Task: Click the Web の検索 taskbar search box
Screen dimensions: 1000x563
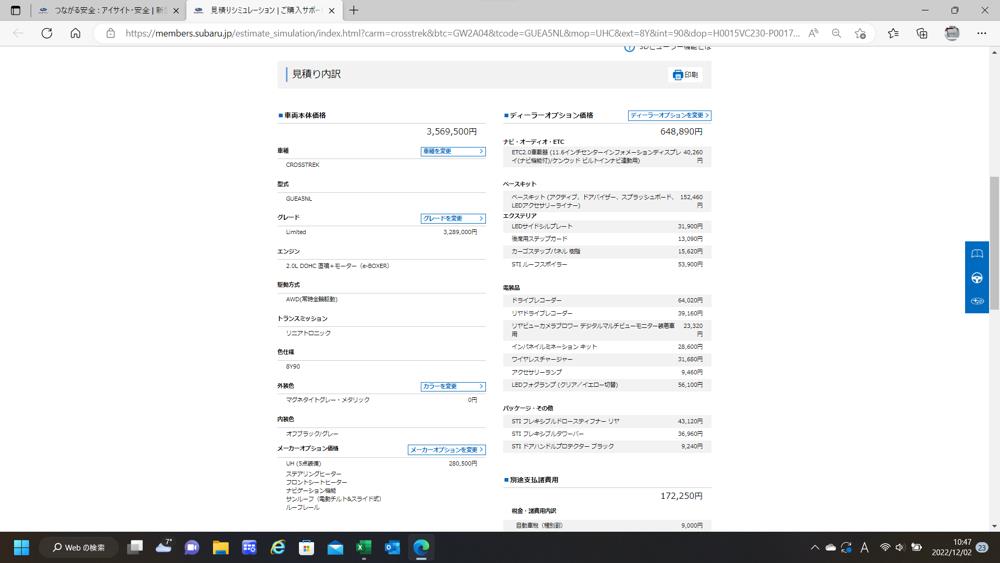Action: [79, 547]
